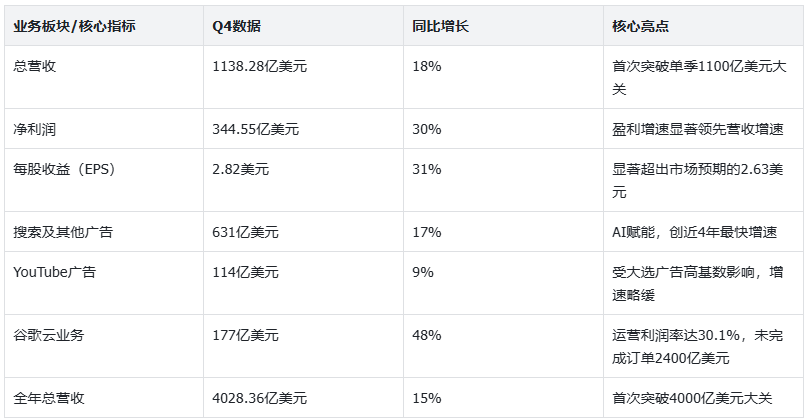Select the 344.55亿美元 net profit value
The width and height of the screenshot is (805, 420).
click(x=256, y=129)
